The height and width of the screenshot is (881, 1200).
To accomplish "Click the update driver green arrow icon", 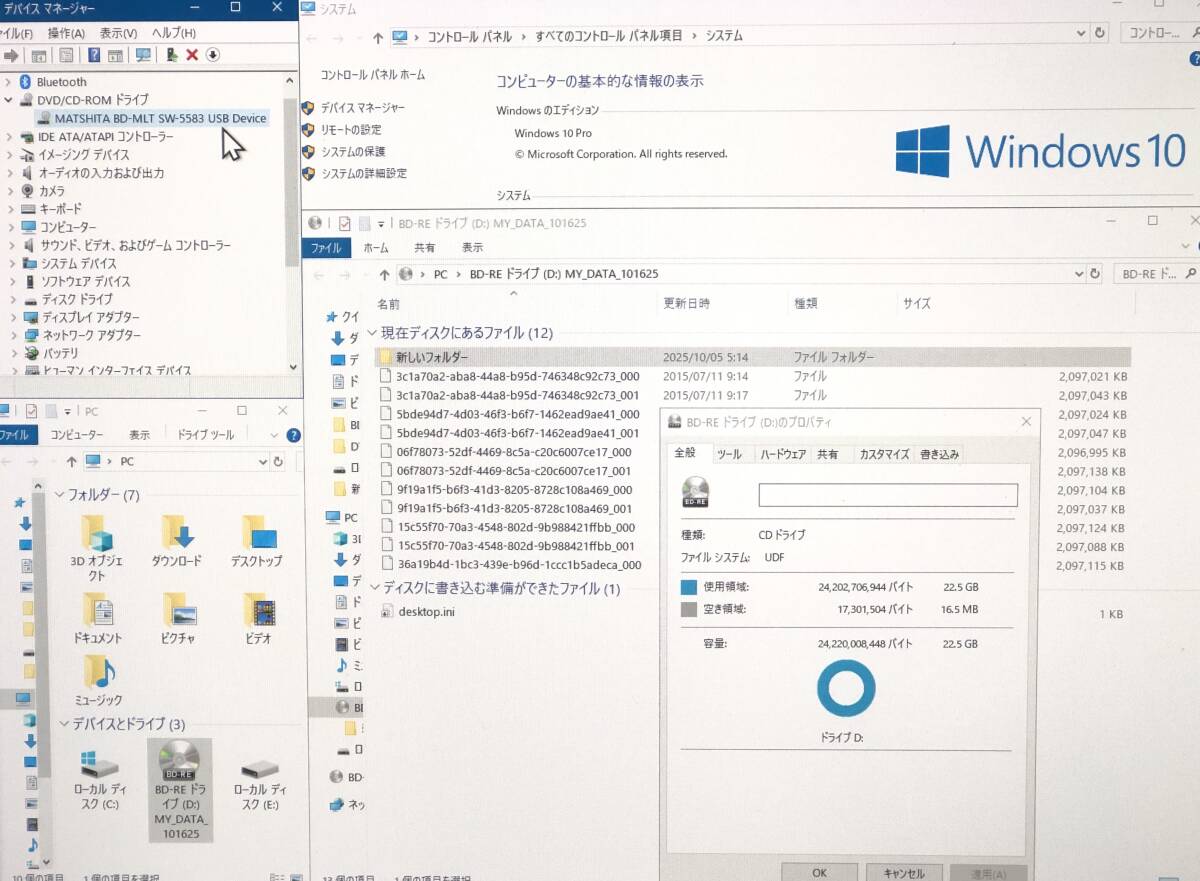I will (x=172, y=55).
